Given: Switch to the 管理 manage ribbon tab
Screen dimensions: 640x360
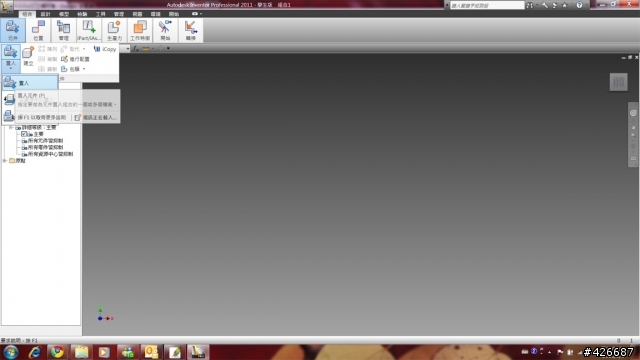Looking at the screenshot, I should point(119,14).
